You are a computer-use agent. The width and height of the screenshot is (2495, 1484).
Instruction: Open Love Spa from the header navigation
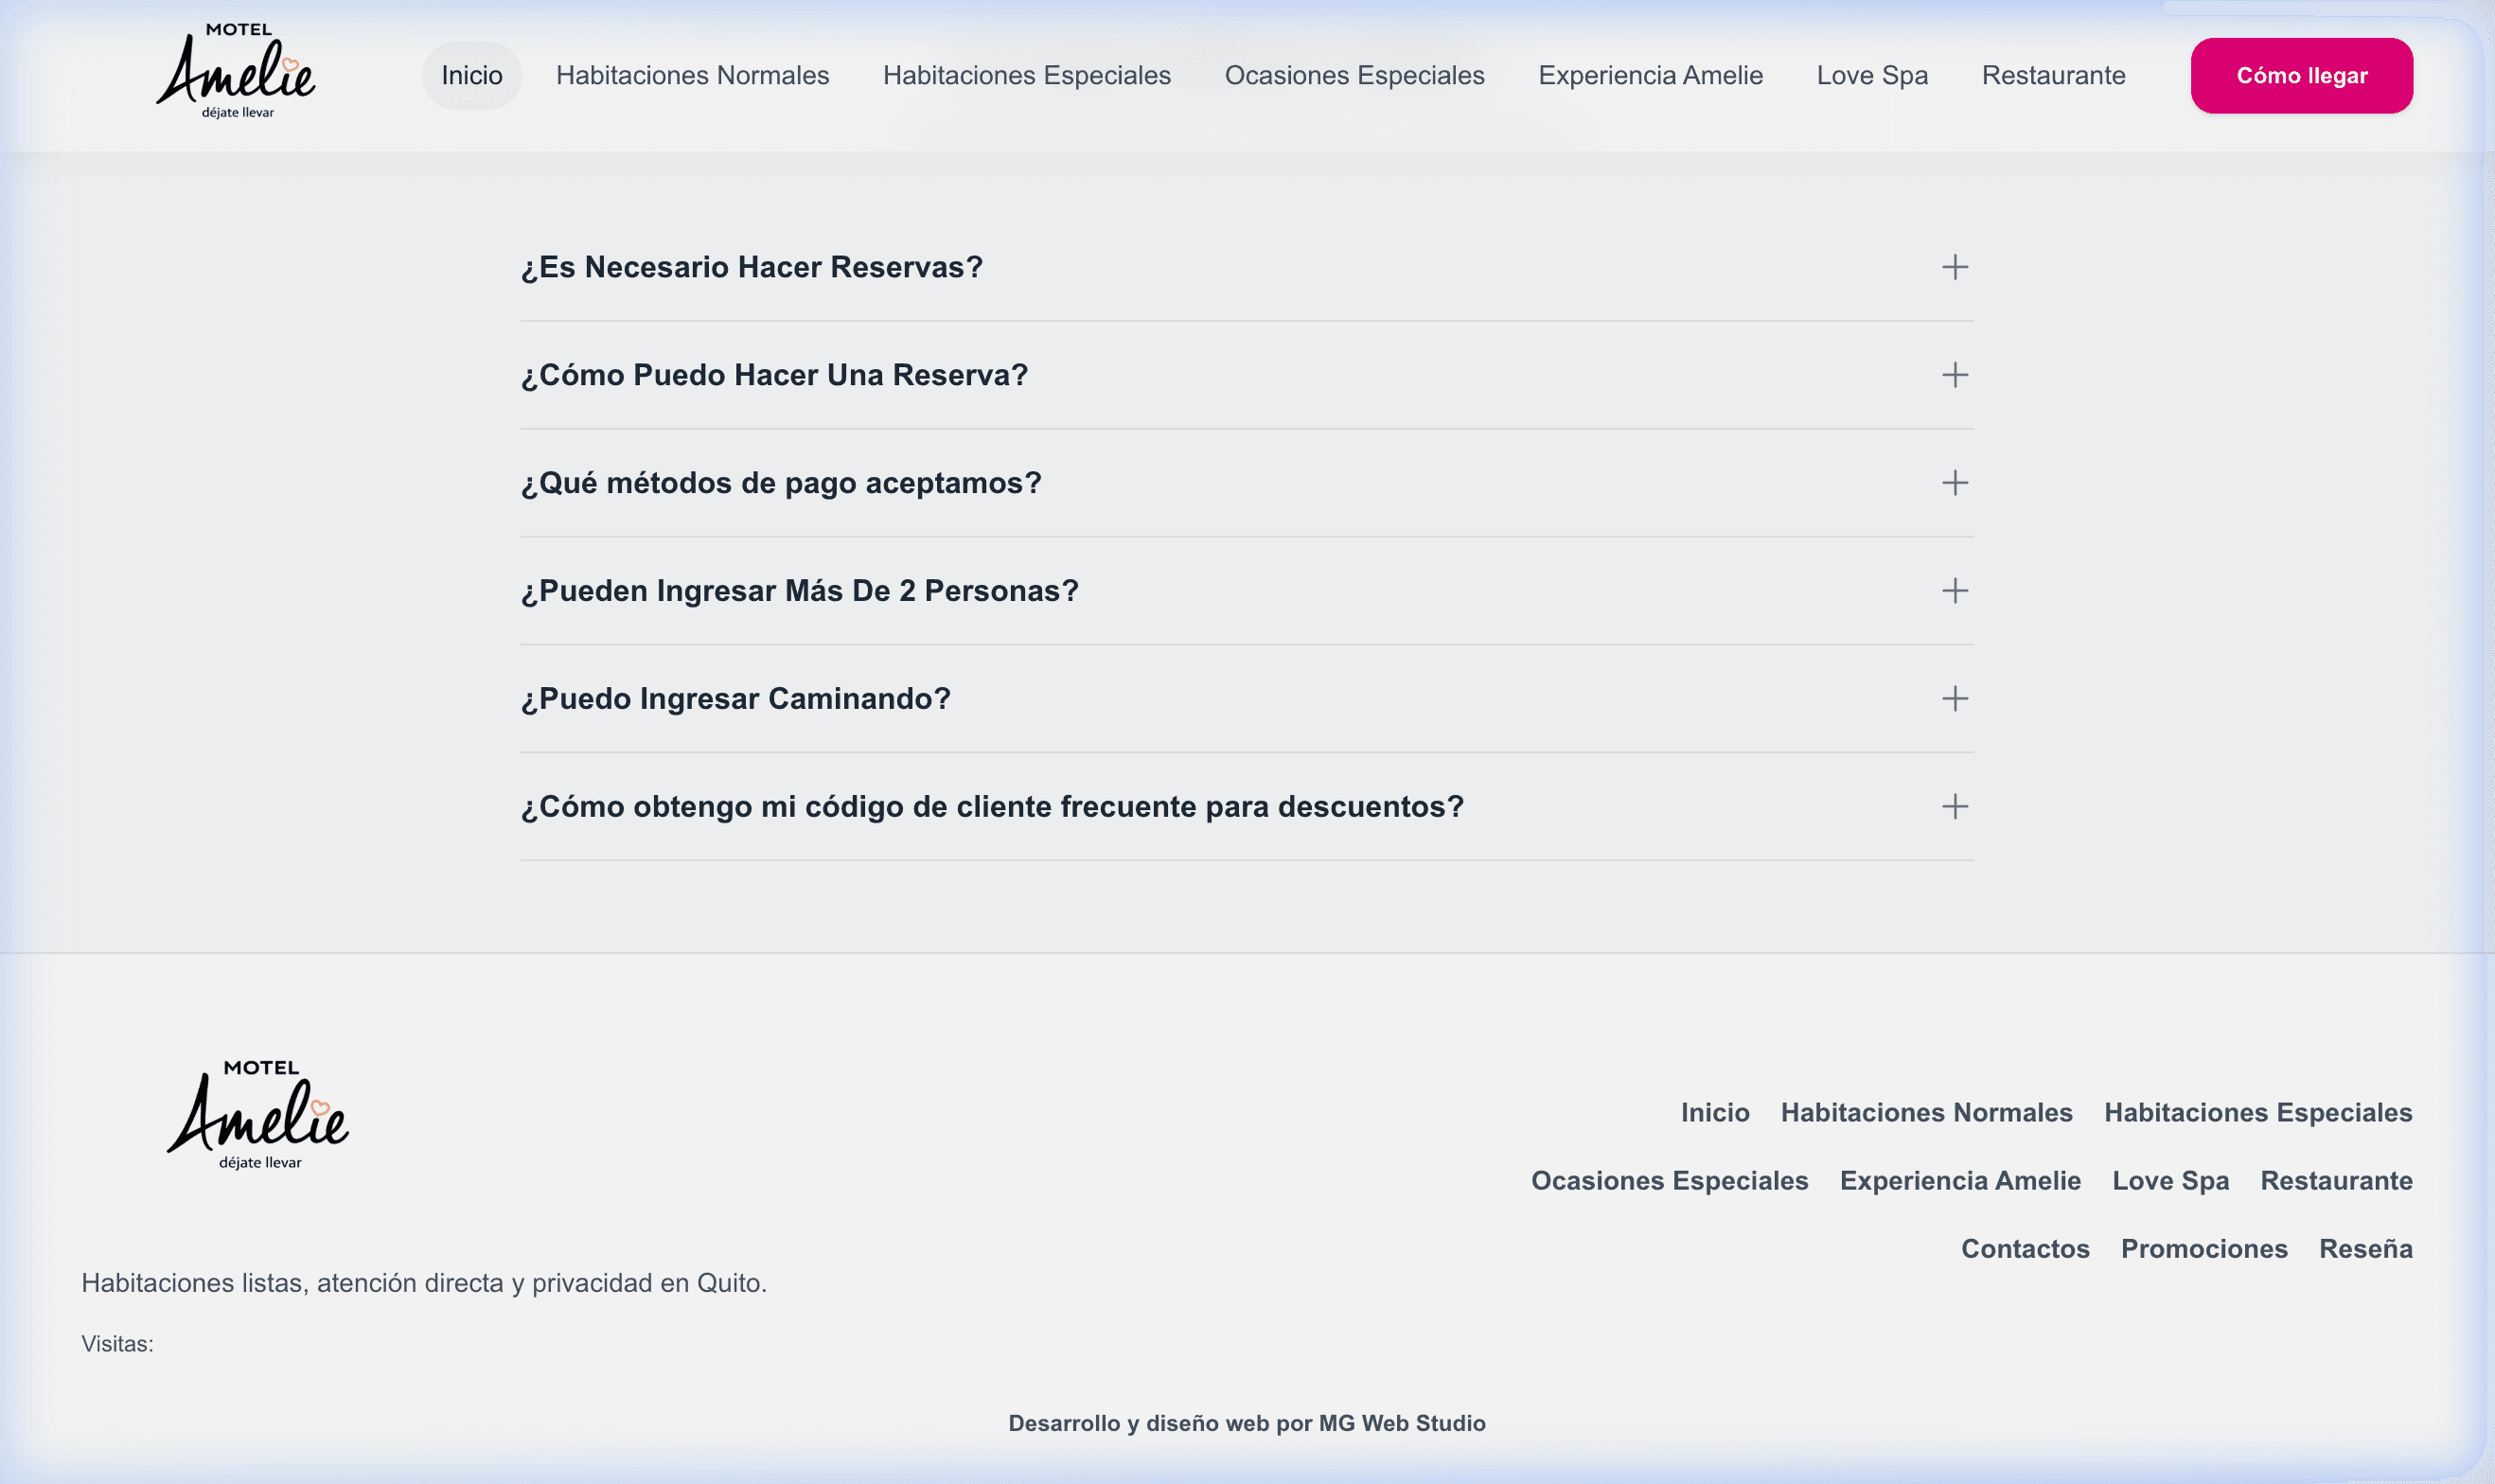(1871, 76)
